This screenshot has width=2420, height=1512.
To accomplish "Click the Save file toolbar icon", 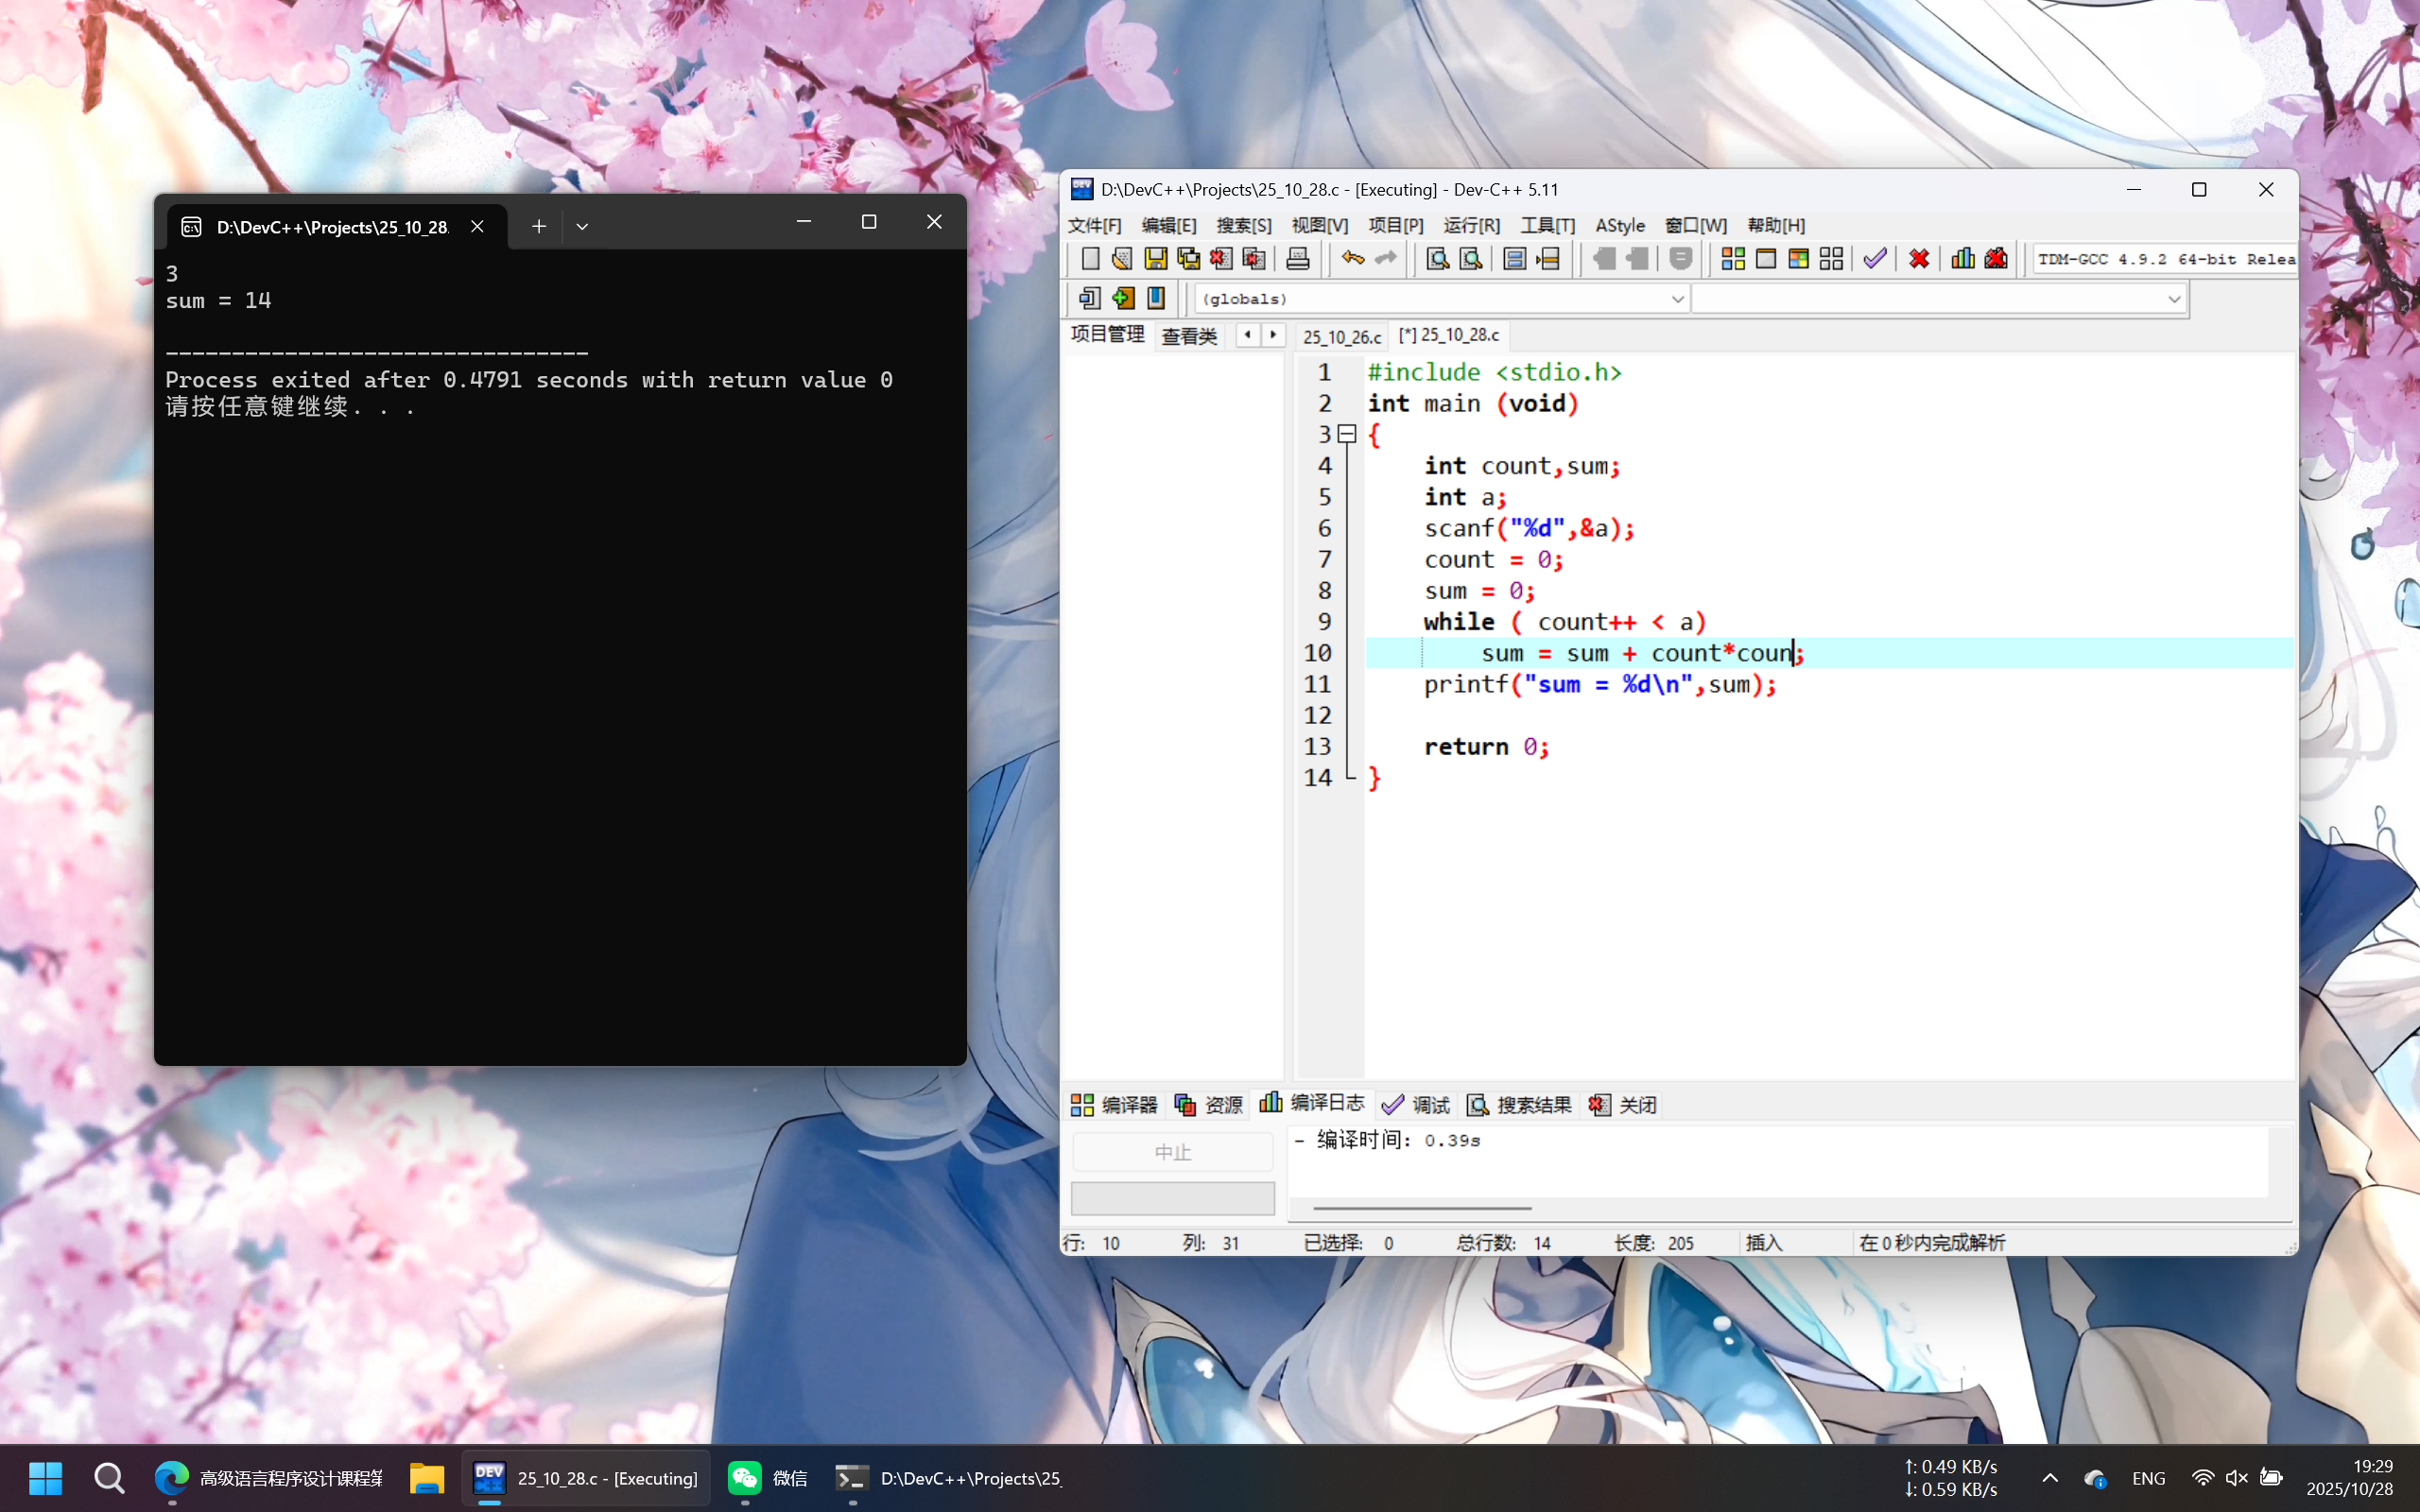I will [1155, 259].
